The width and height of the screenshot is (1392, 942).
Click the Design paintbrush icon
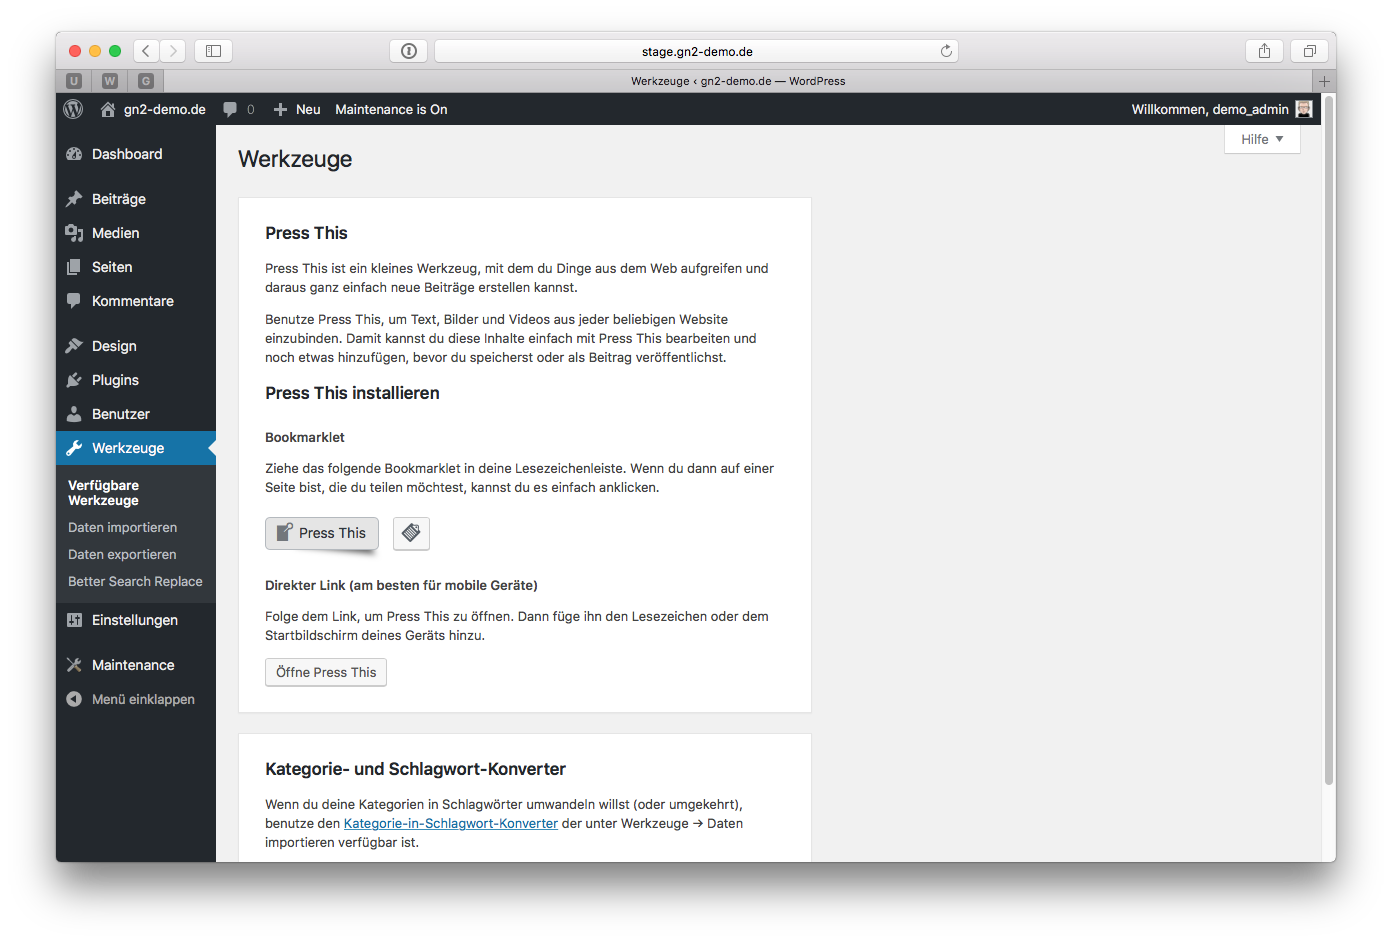pos(74,346)
